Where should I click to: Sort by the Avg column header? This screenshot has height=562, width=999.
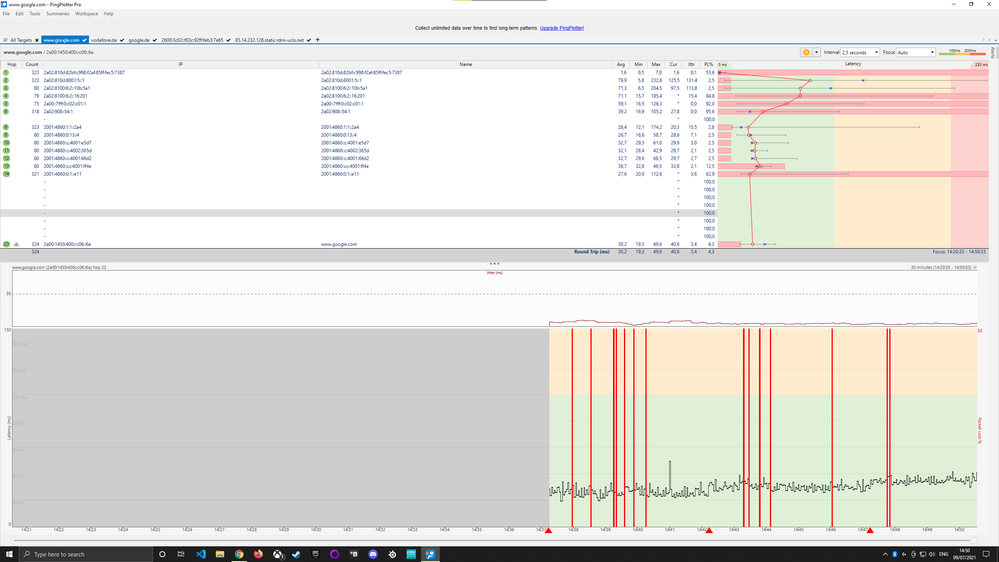point(621,64)
